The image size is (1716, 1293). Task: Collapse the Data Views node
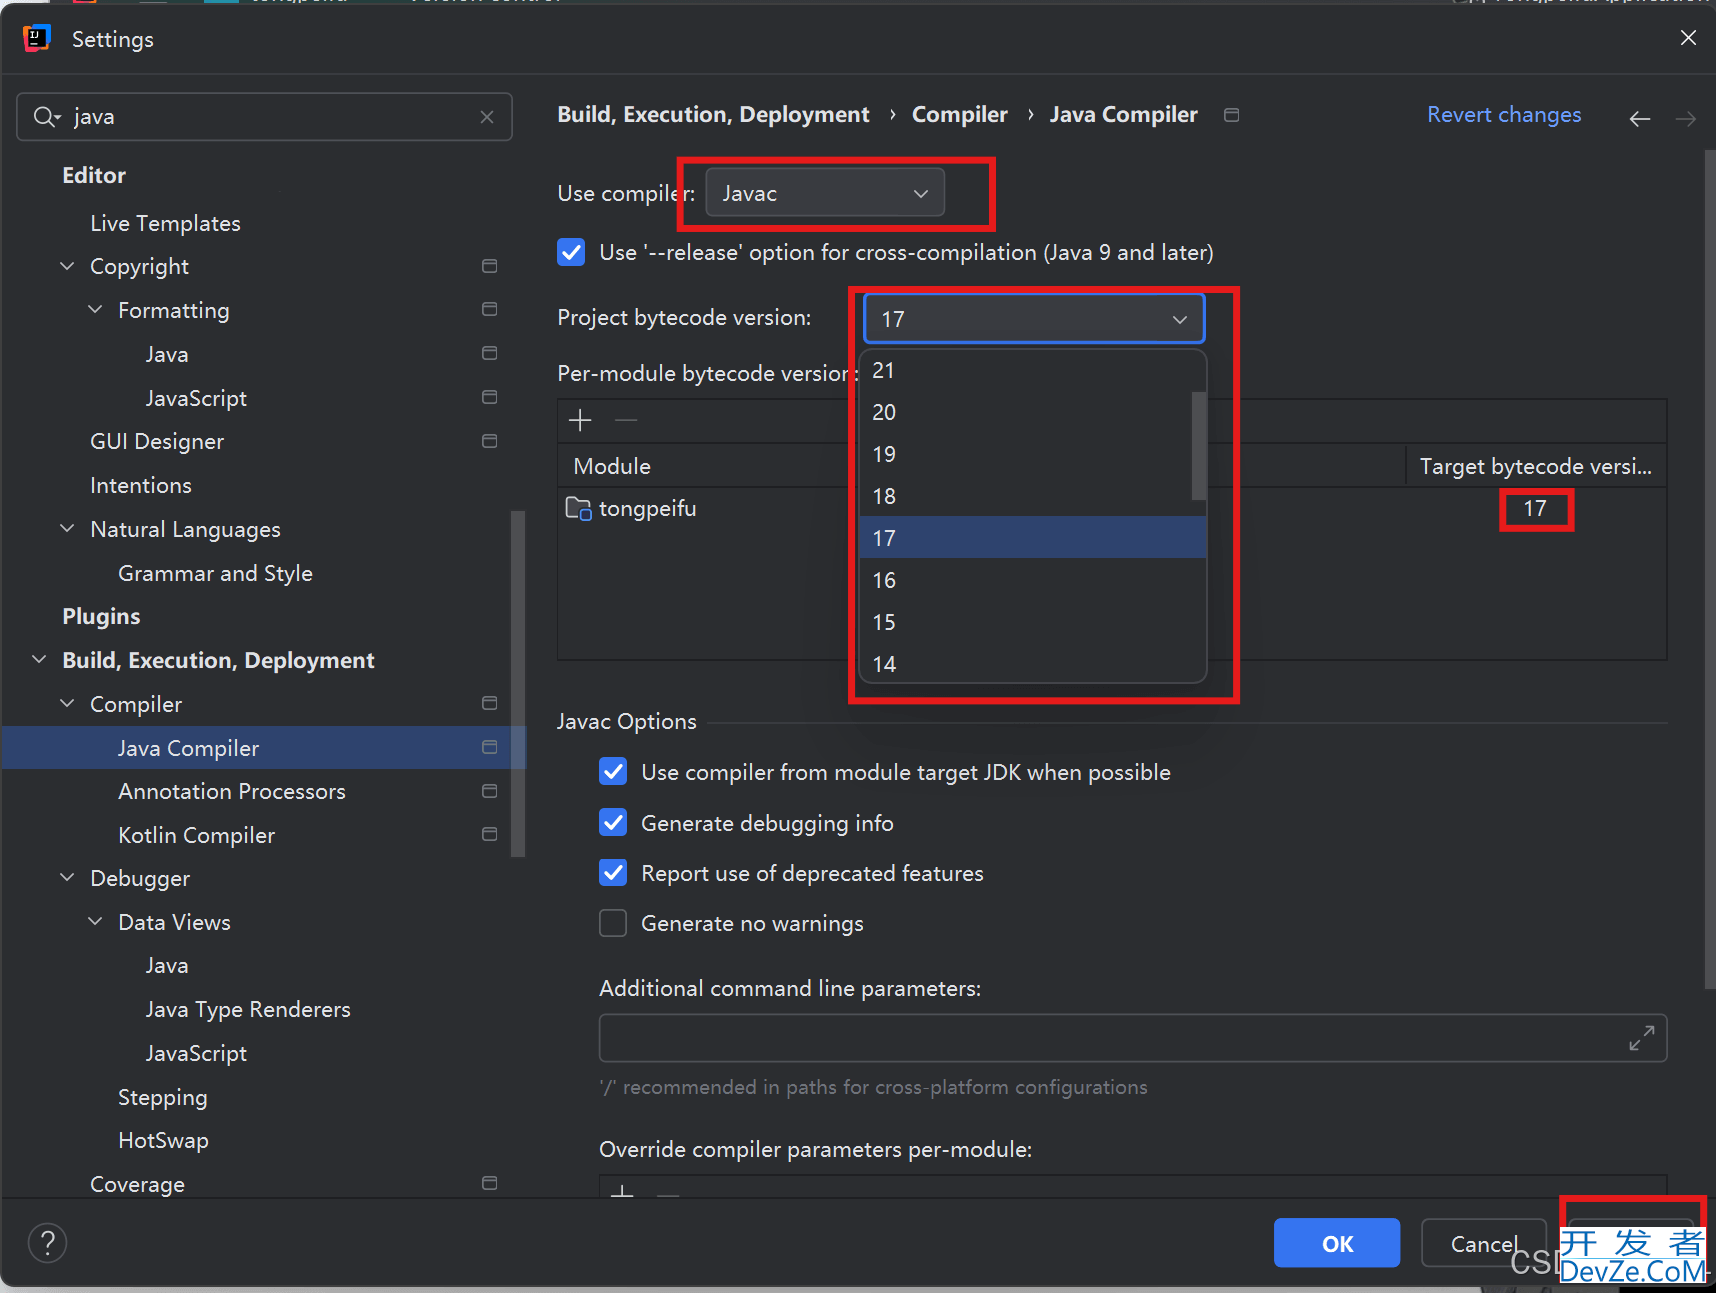[x=95, y=921]
